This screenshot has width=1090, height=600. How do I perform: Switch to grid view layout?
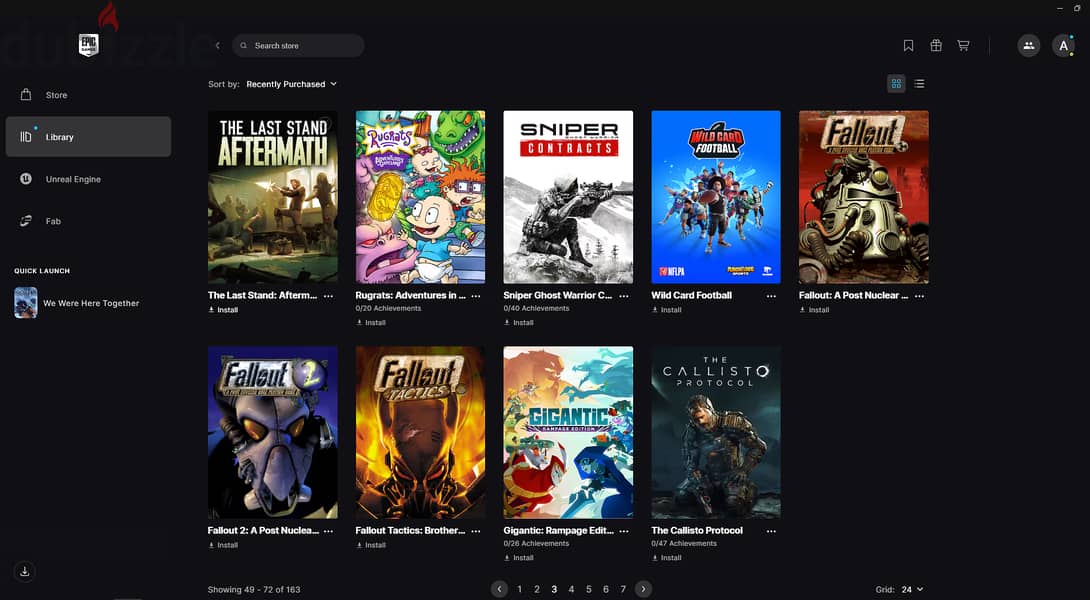(896, 83)
